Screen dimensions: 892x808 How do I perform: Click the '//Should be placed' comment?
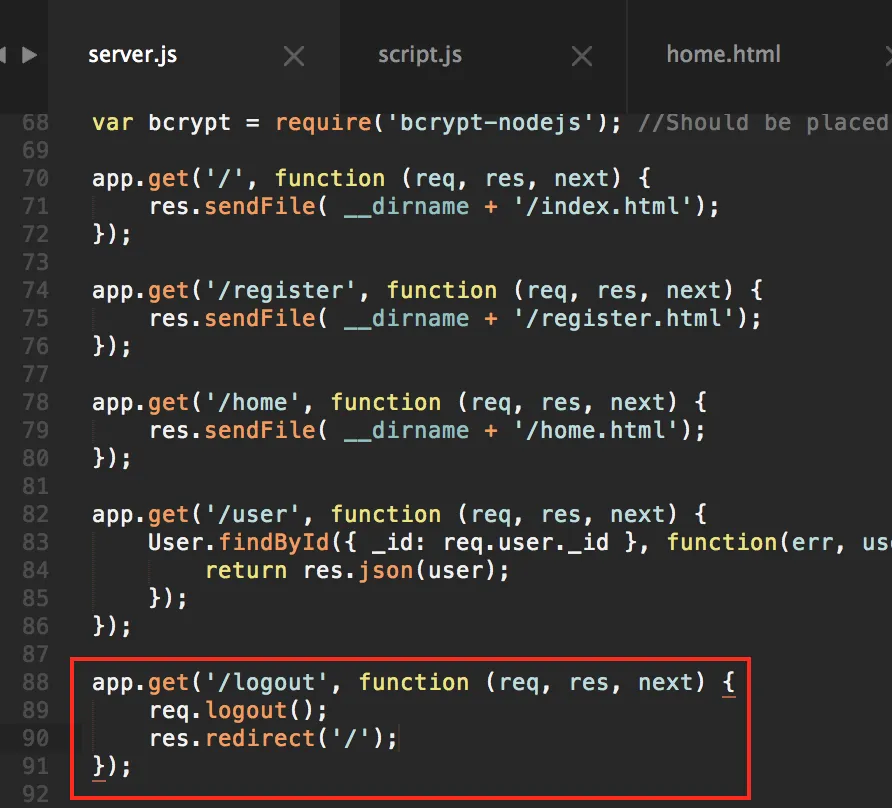pyautogui.click(x=764, y=123)
